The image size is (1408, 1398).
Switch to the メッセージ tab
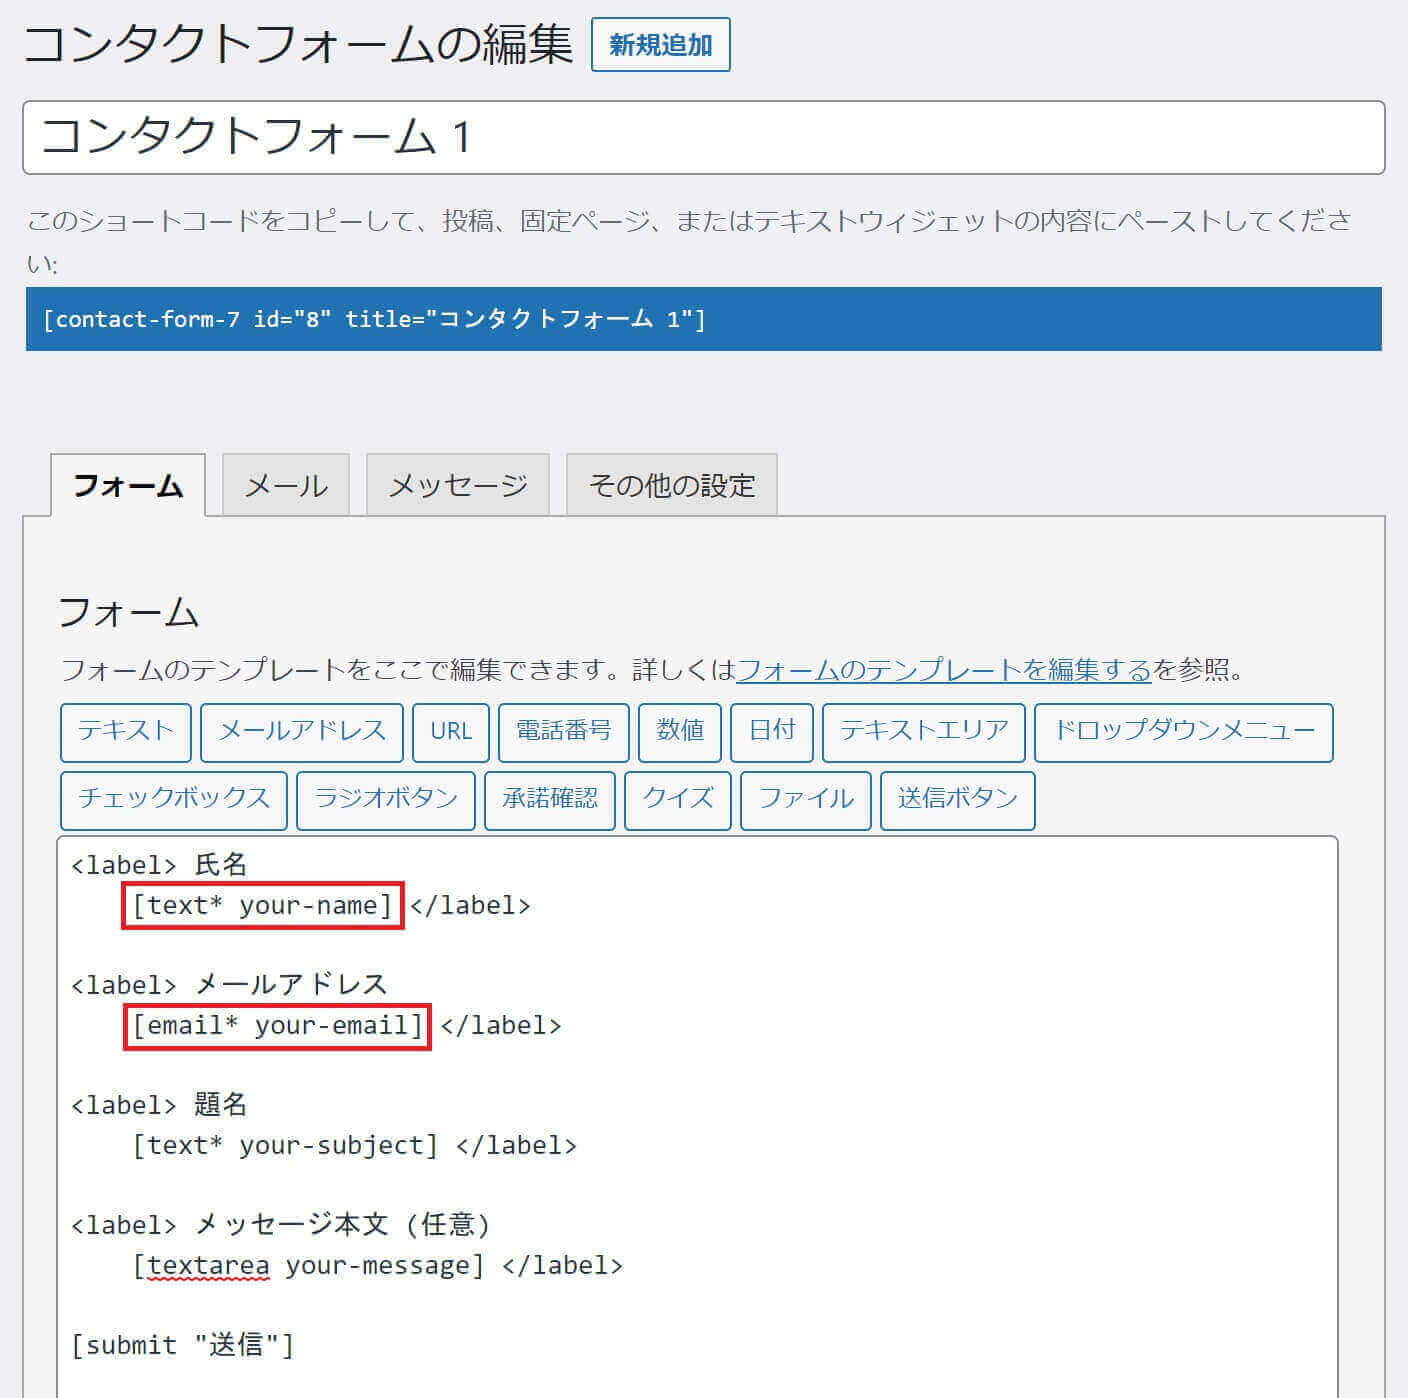[458, 486]
